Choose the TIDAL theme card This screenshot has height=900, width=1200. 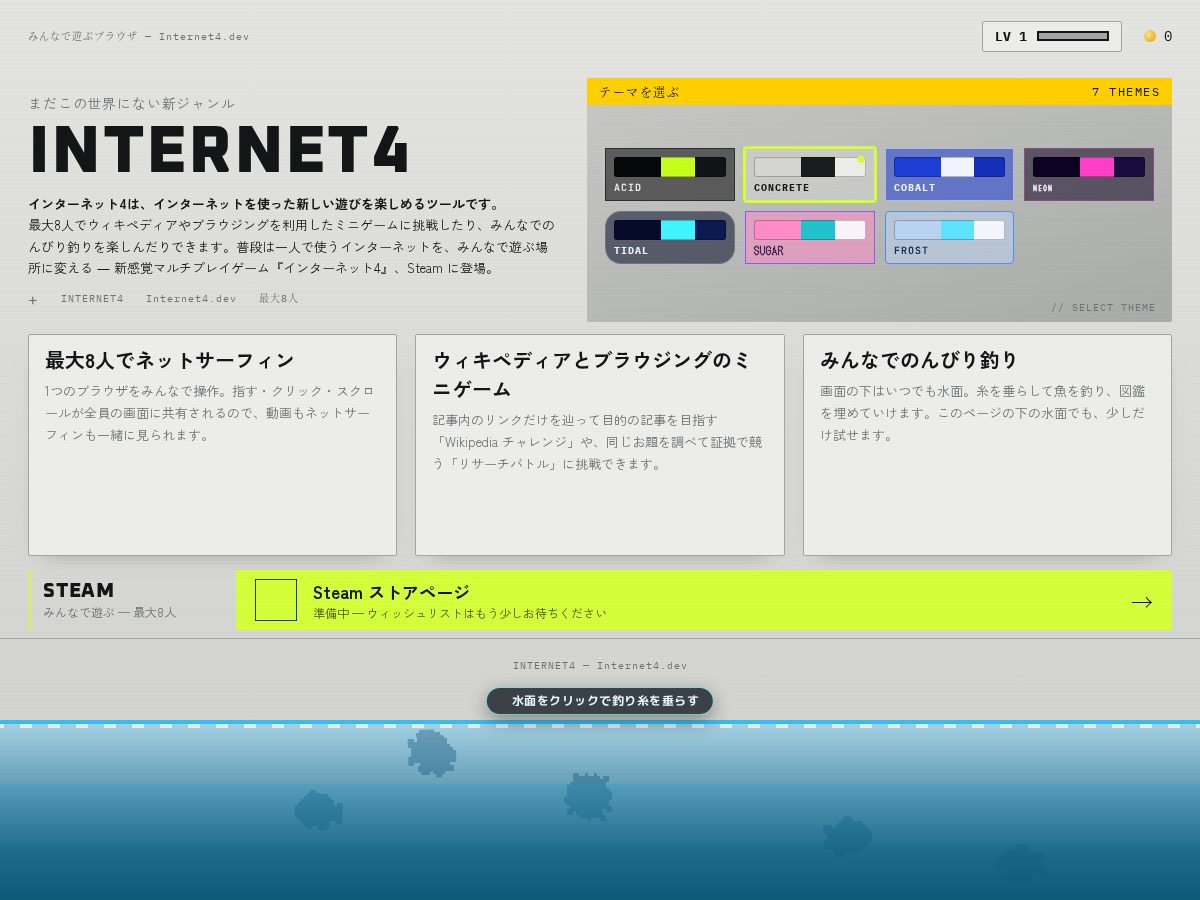[x=669, y=237]
